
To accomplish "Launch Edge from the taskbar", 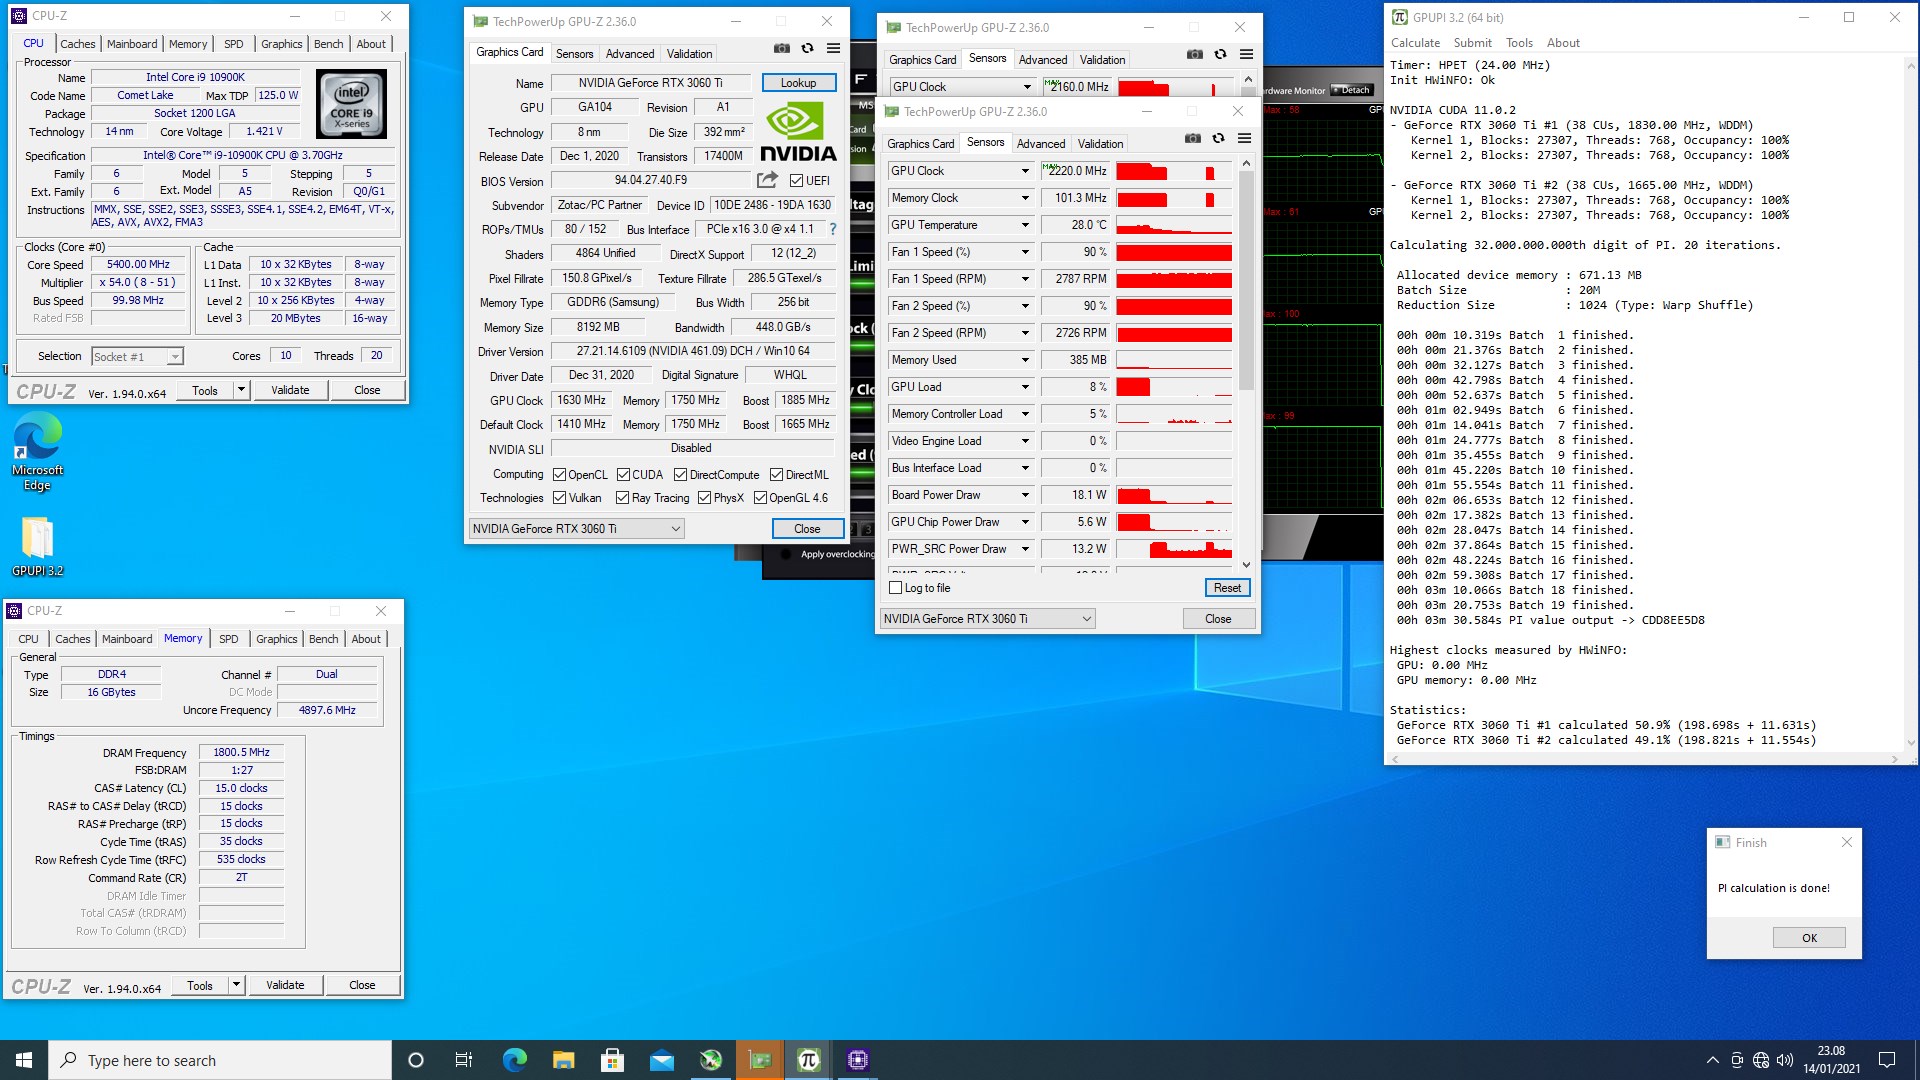I will [x=514, y=1060].
